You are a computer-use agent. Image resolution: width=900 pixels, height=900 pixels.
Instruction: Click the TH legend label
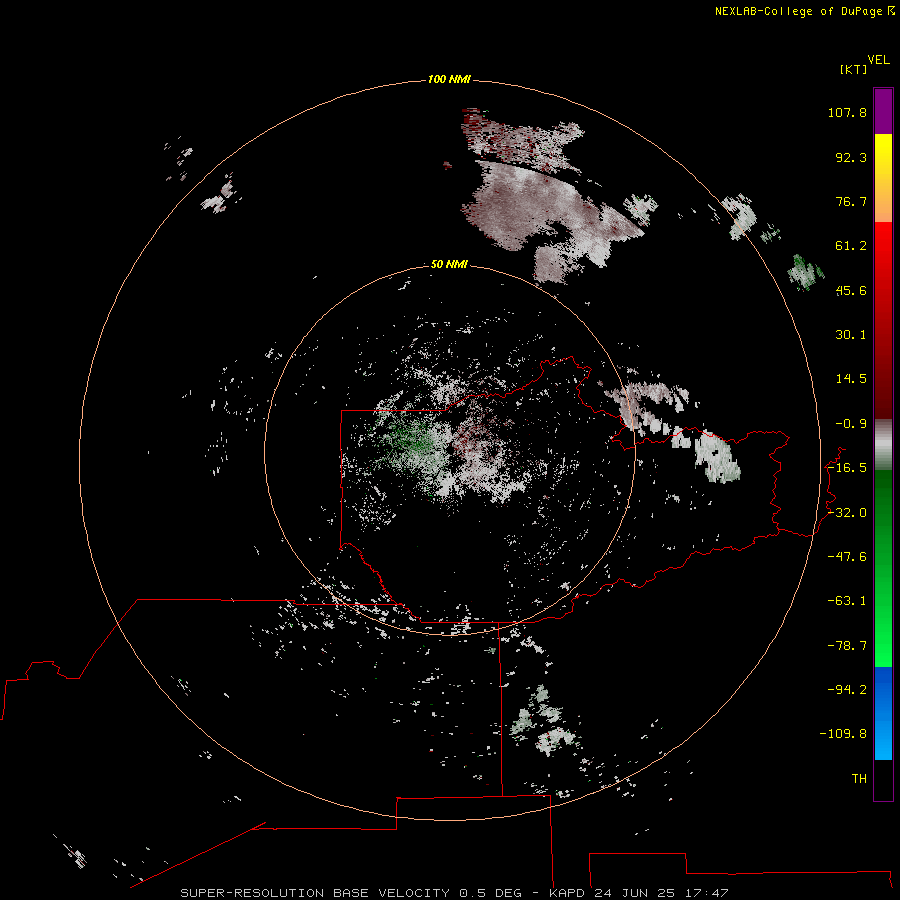tap(859, 779)
